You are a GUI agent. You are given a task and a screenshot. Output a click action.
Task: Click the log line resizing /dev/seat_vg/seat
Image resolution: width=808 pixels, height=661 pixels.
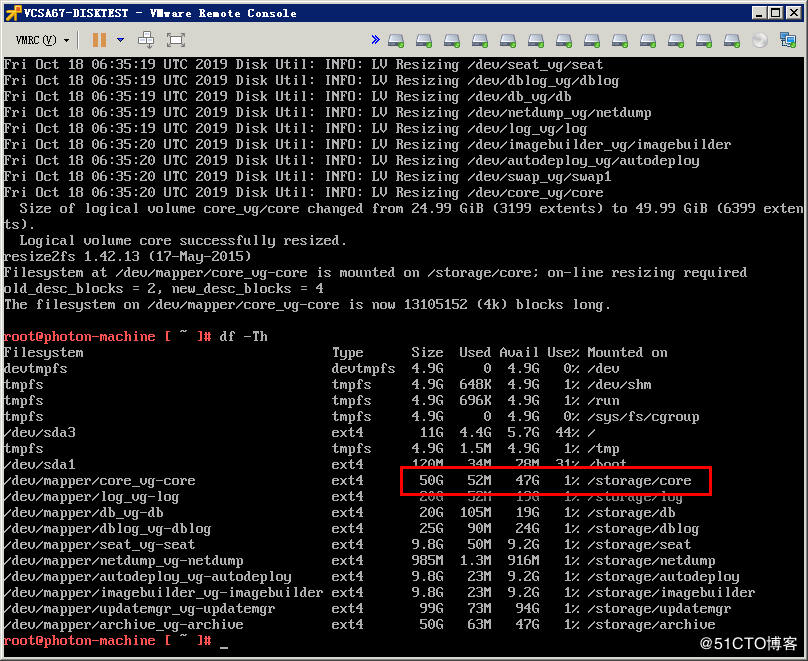pos(303,65)
